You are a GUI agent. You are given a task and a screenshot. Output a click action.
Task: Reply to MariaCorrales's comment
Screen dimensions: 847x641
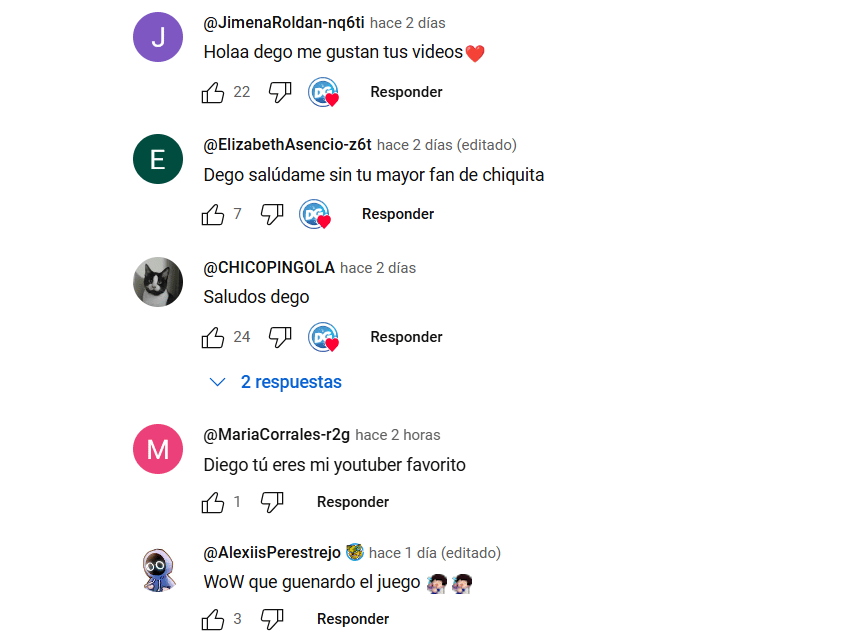(x=353, y=502)
